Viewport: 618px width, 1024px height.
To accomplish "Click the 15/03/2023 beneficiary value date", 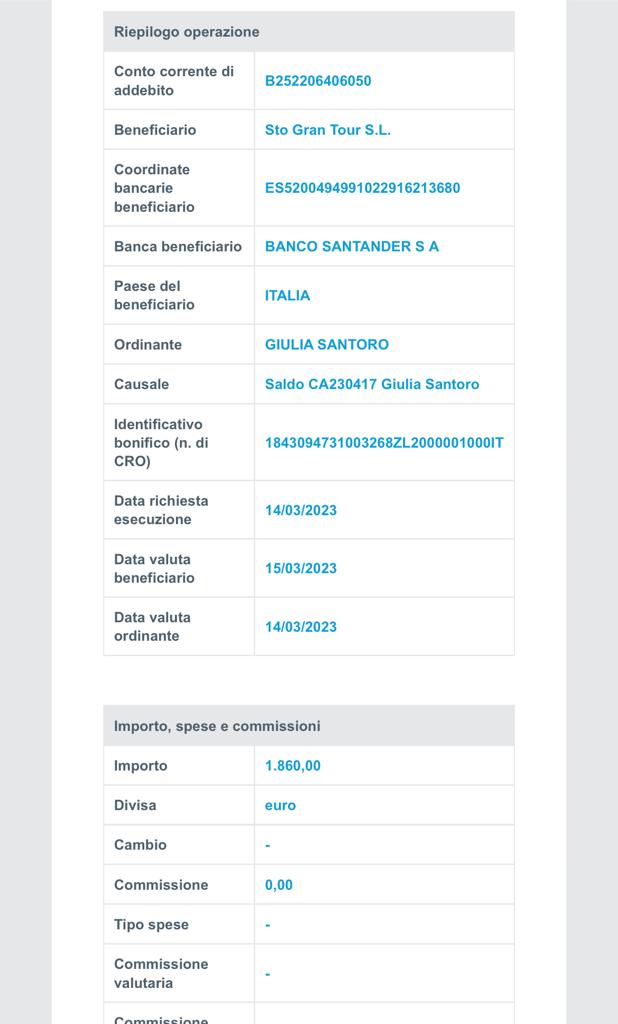I will pos(301,568).
